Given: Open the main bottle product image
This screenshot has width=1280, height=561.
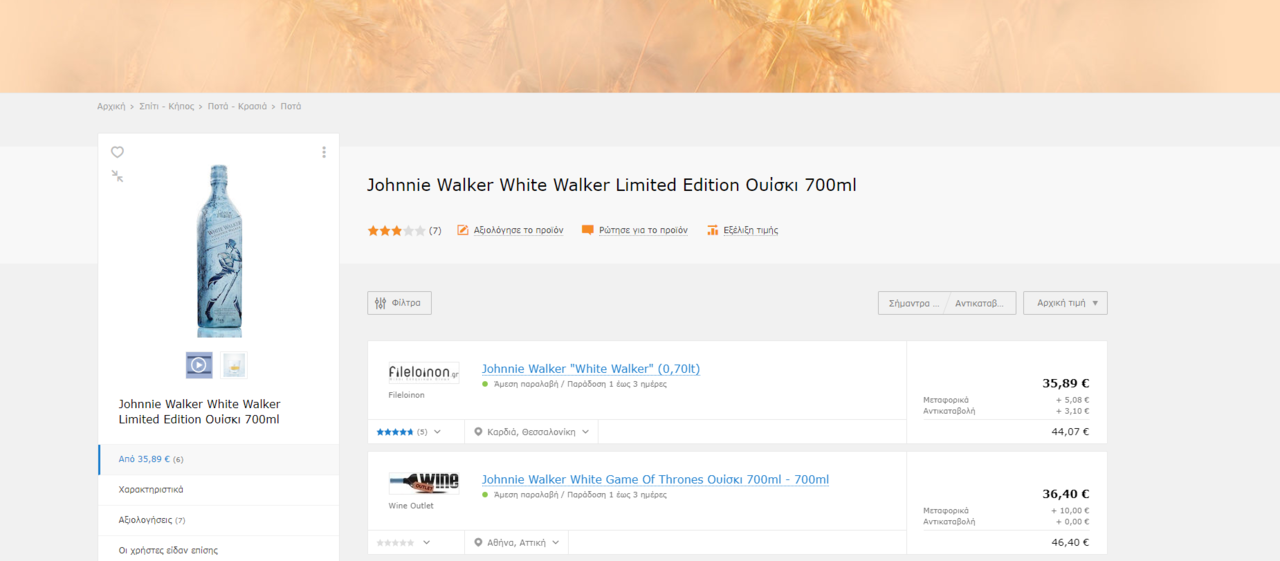Looking at the screenshot, I should [x=219, y=251].
